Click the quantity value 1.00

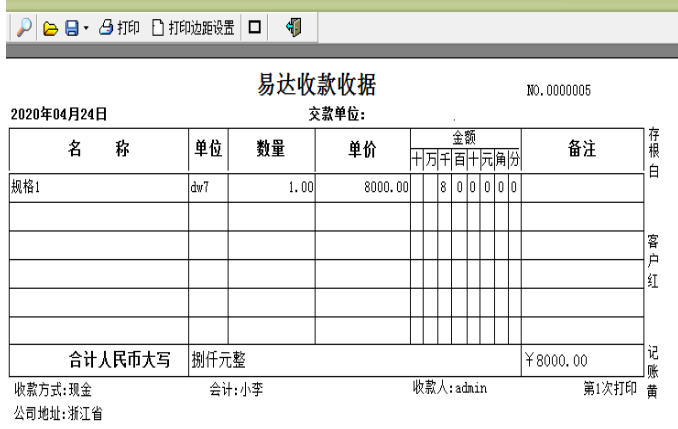coord(301,188)
